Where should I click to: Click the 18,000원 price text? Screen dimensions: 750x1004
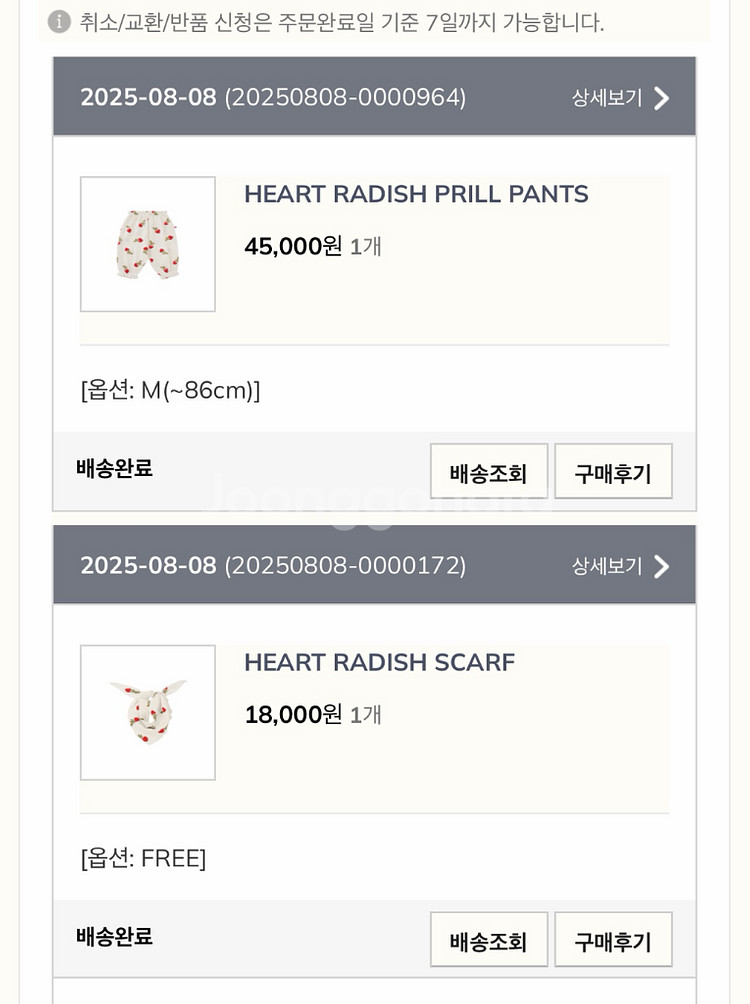coord(293,714)
